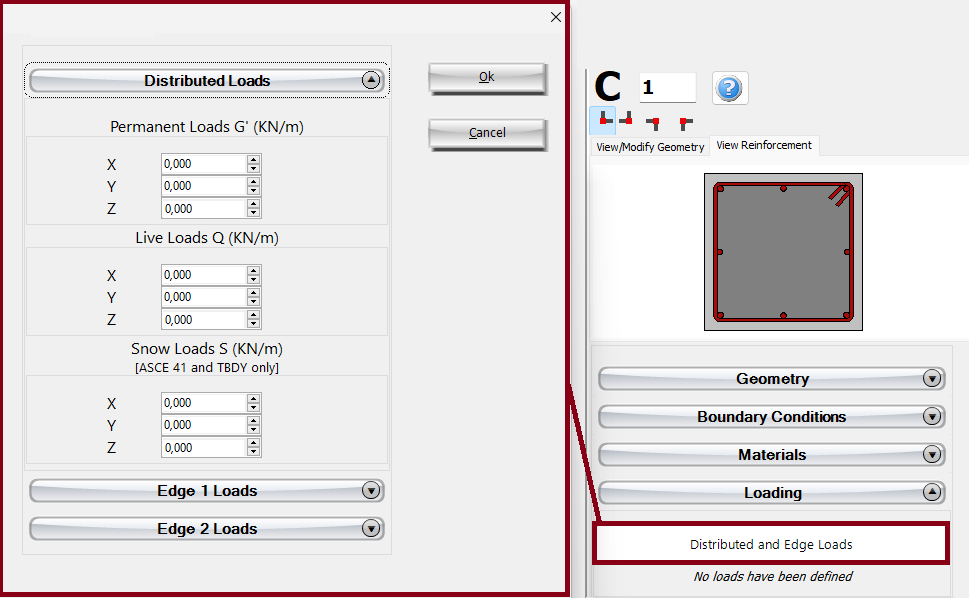
Task: Increase the Permanent Loads Y value
Action: coord(254,181)
